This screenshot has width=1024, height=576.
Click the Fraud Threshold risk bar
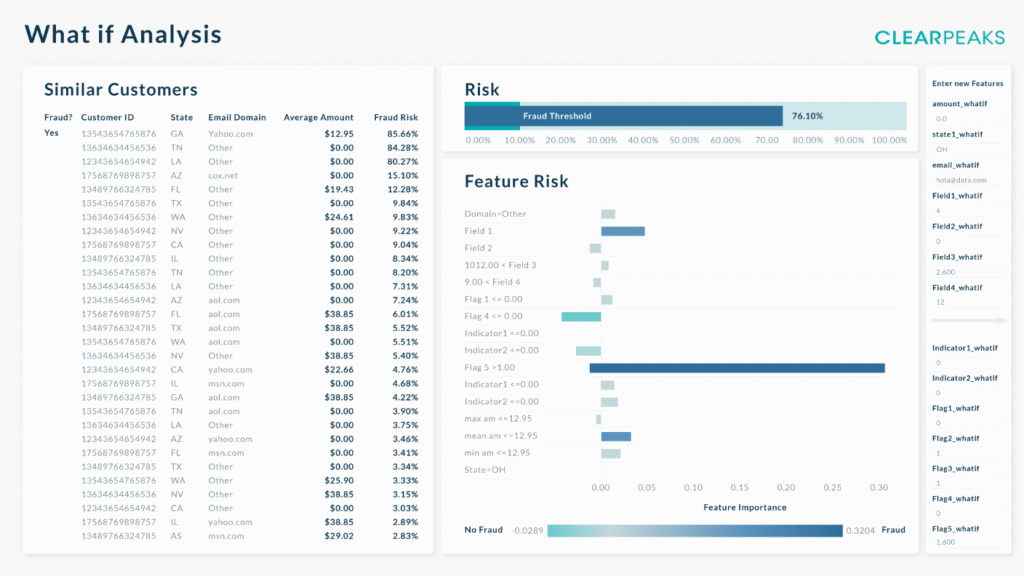pos(623,116)
